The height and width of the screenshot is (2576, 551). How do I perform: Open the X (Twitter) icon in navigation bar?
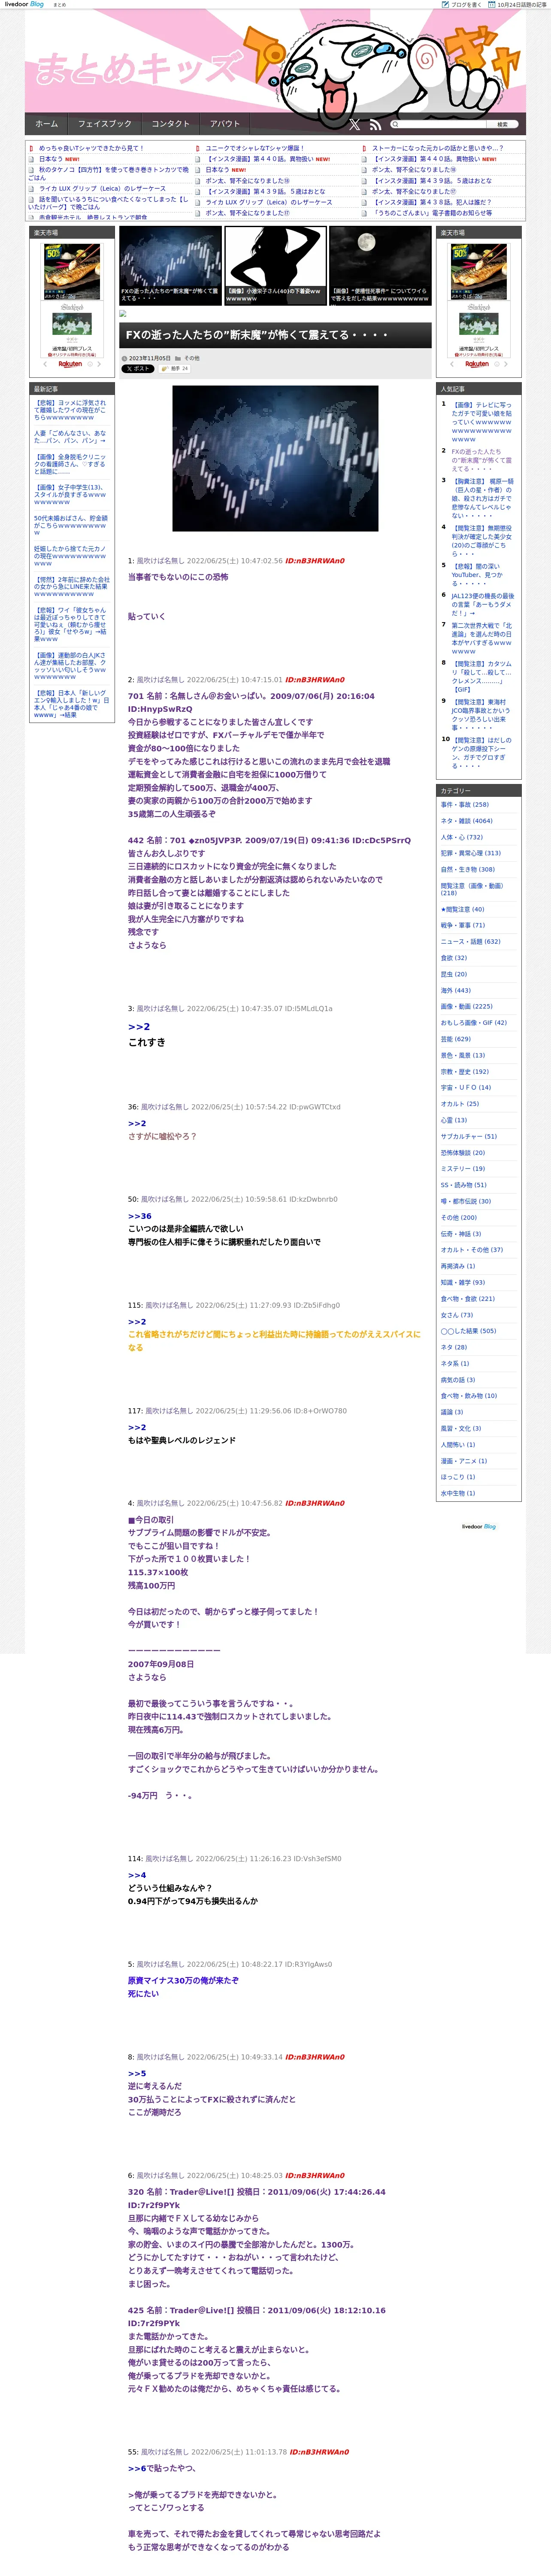click(x=354, y=125)
